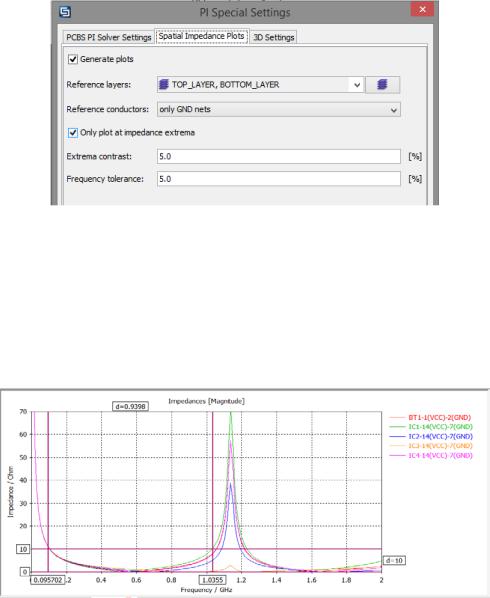Switch to PCBS PI Solver Settings tab
The width and height of the screenshot is (490, 598).
(109, 37)
